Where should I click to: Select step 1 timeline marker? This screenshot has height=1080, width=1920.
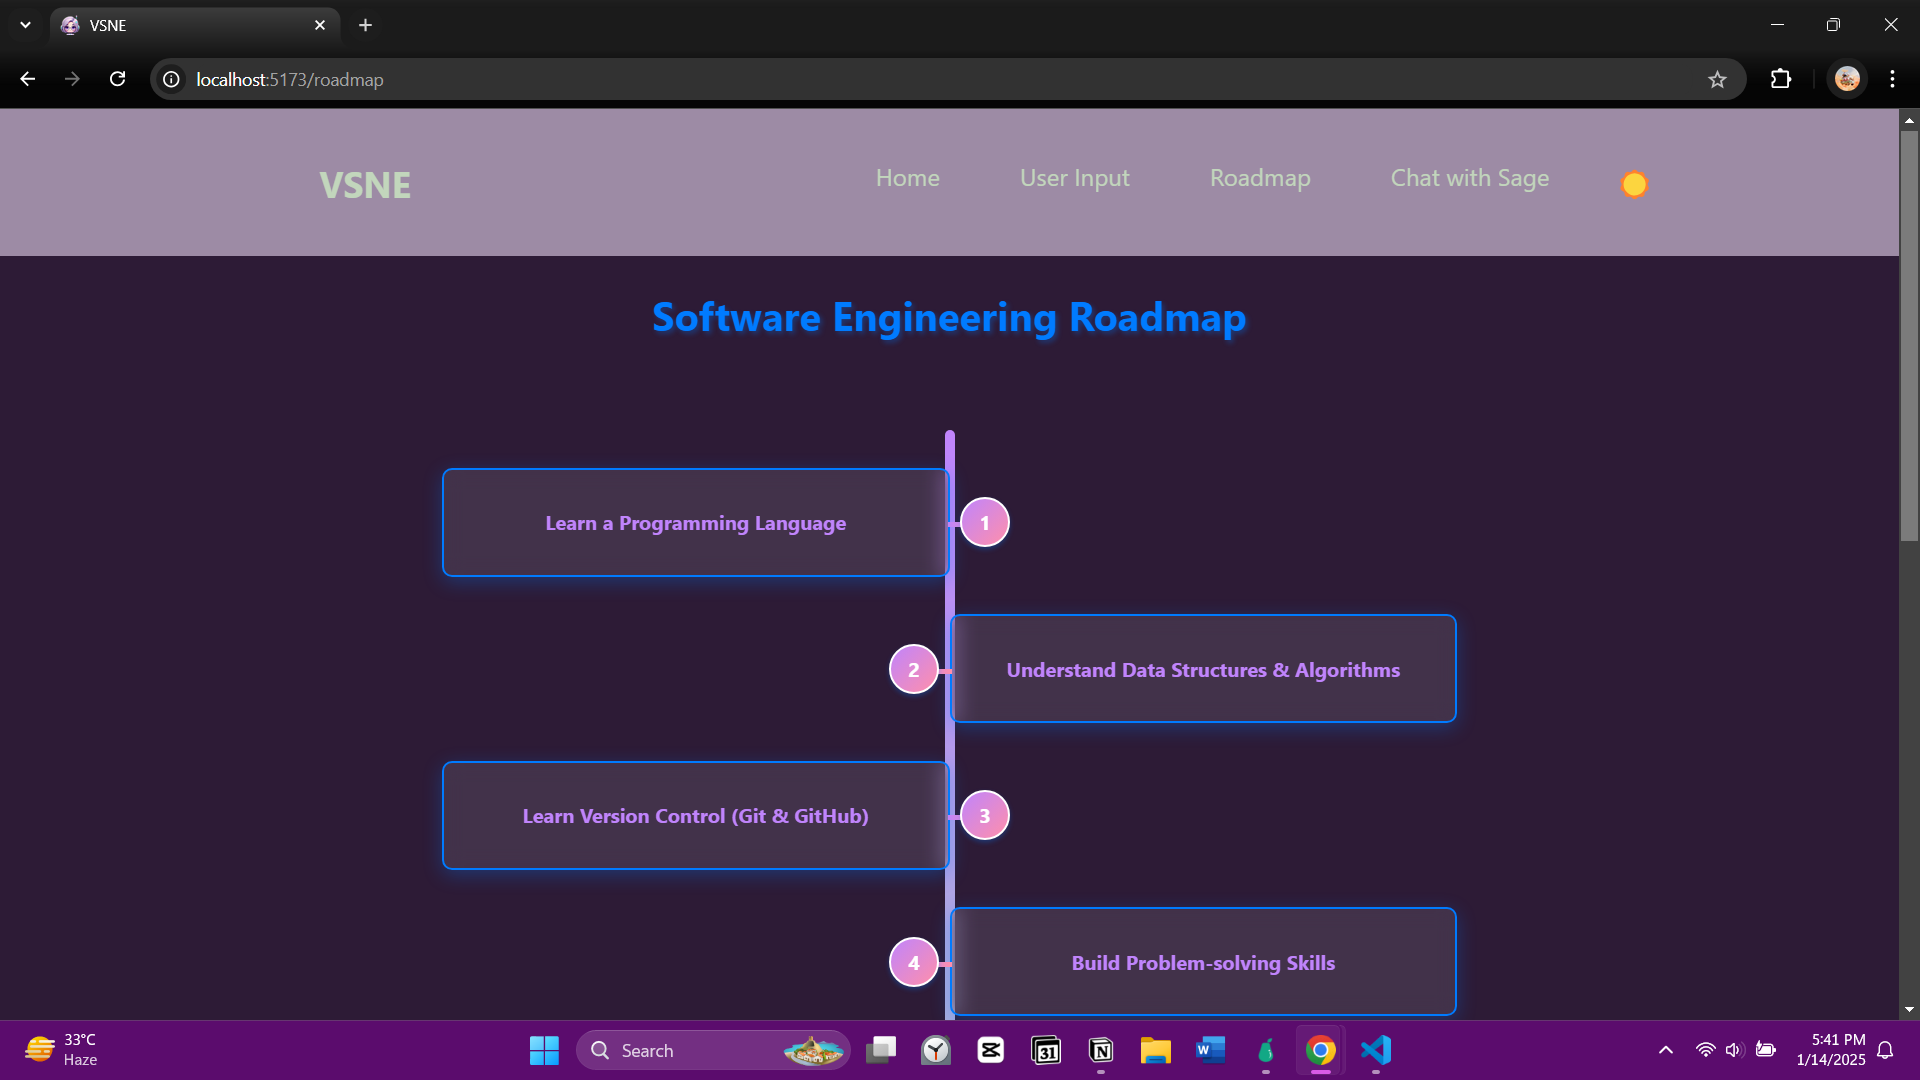[984, 523]
